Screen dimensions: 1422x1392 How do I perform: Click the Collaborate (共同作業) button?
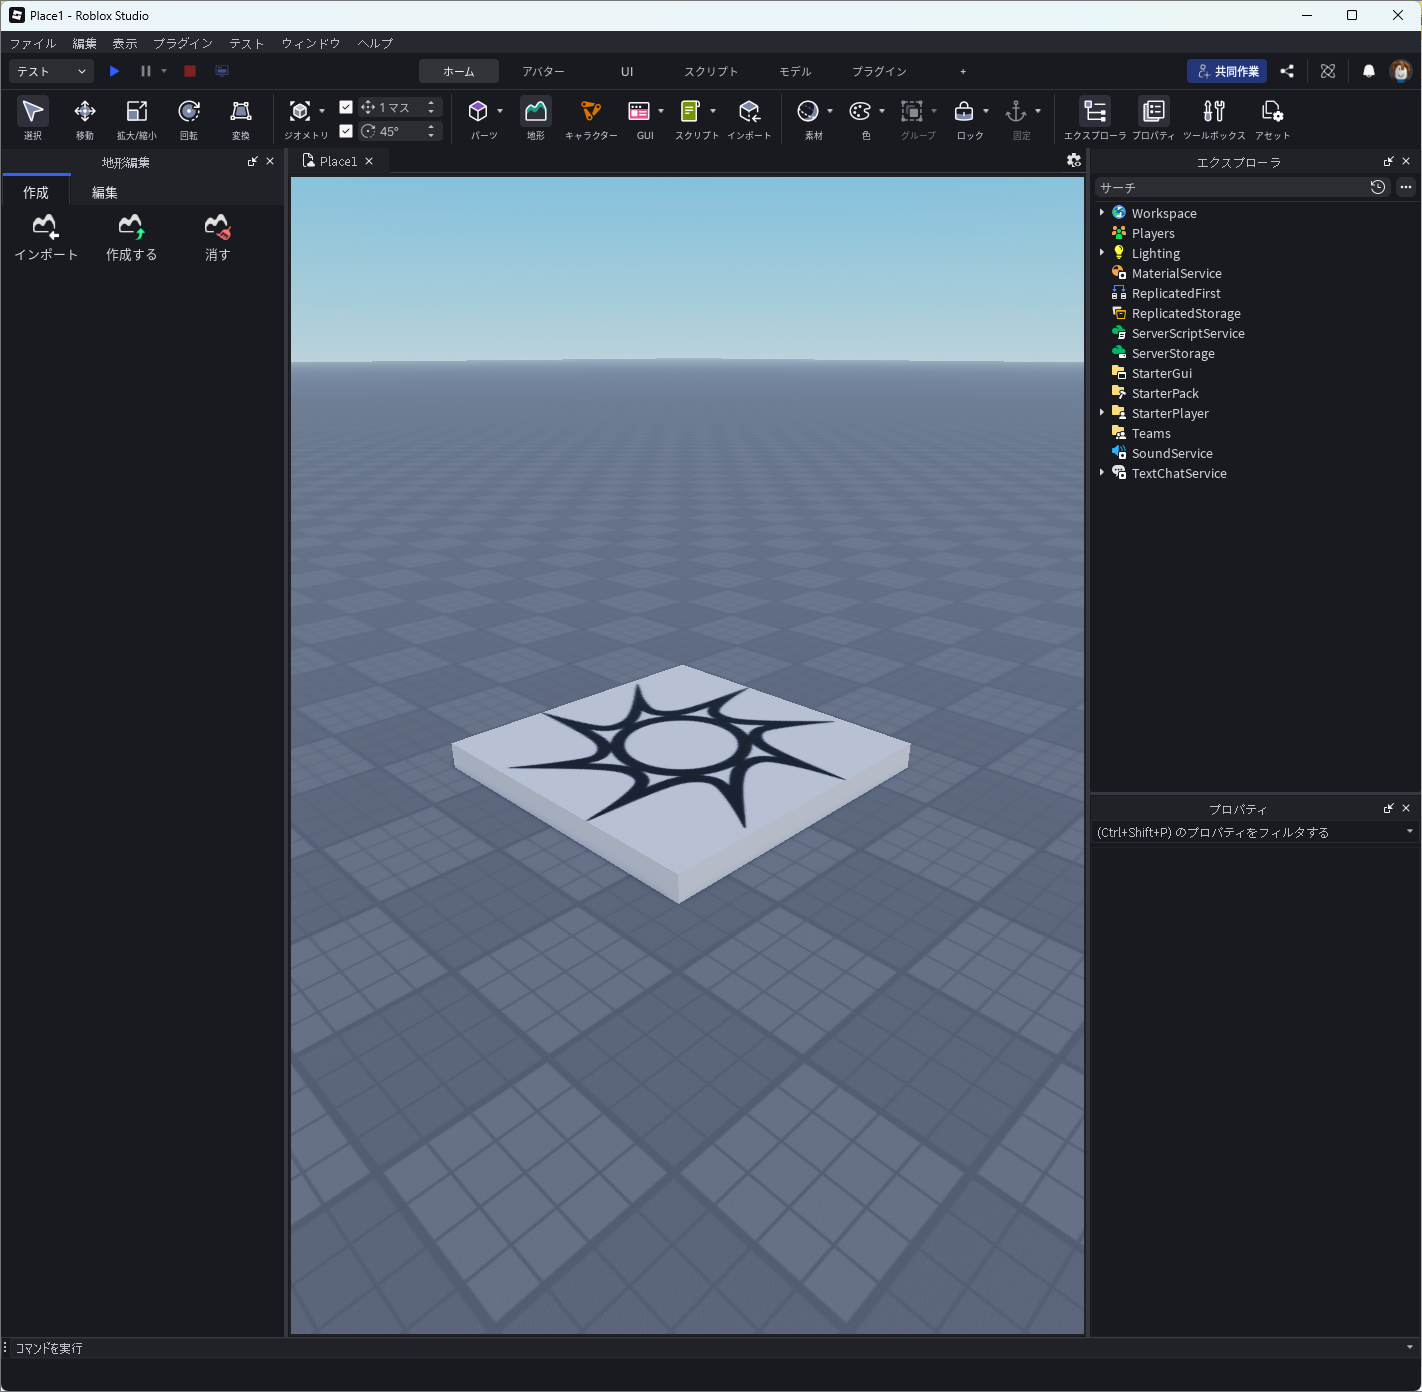tap(1227, 71)
